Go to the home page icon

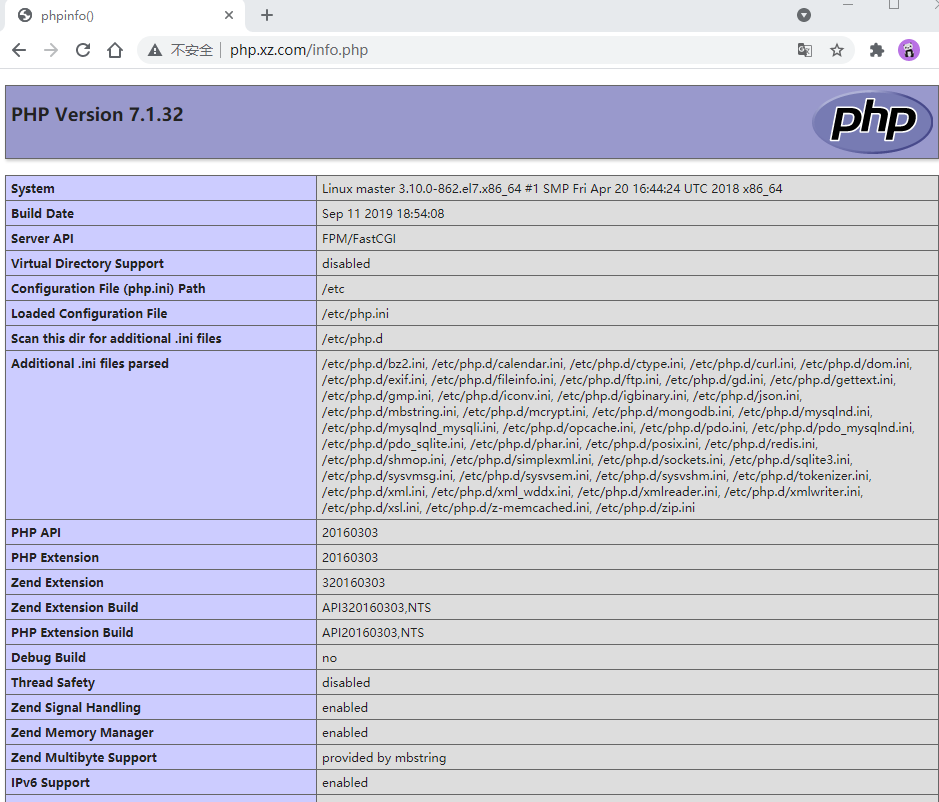[115, 50]
